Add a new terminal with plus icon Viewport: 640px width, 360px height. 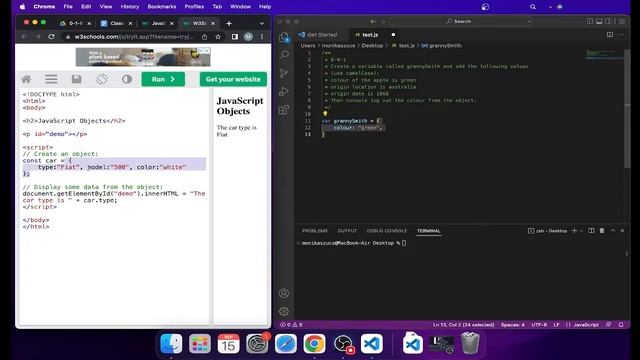pyautogui.click(x=574, y=231)
